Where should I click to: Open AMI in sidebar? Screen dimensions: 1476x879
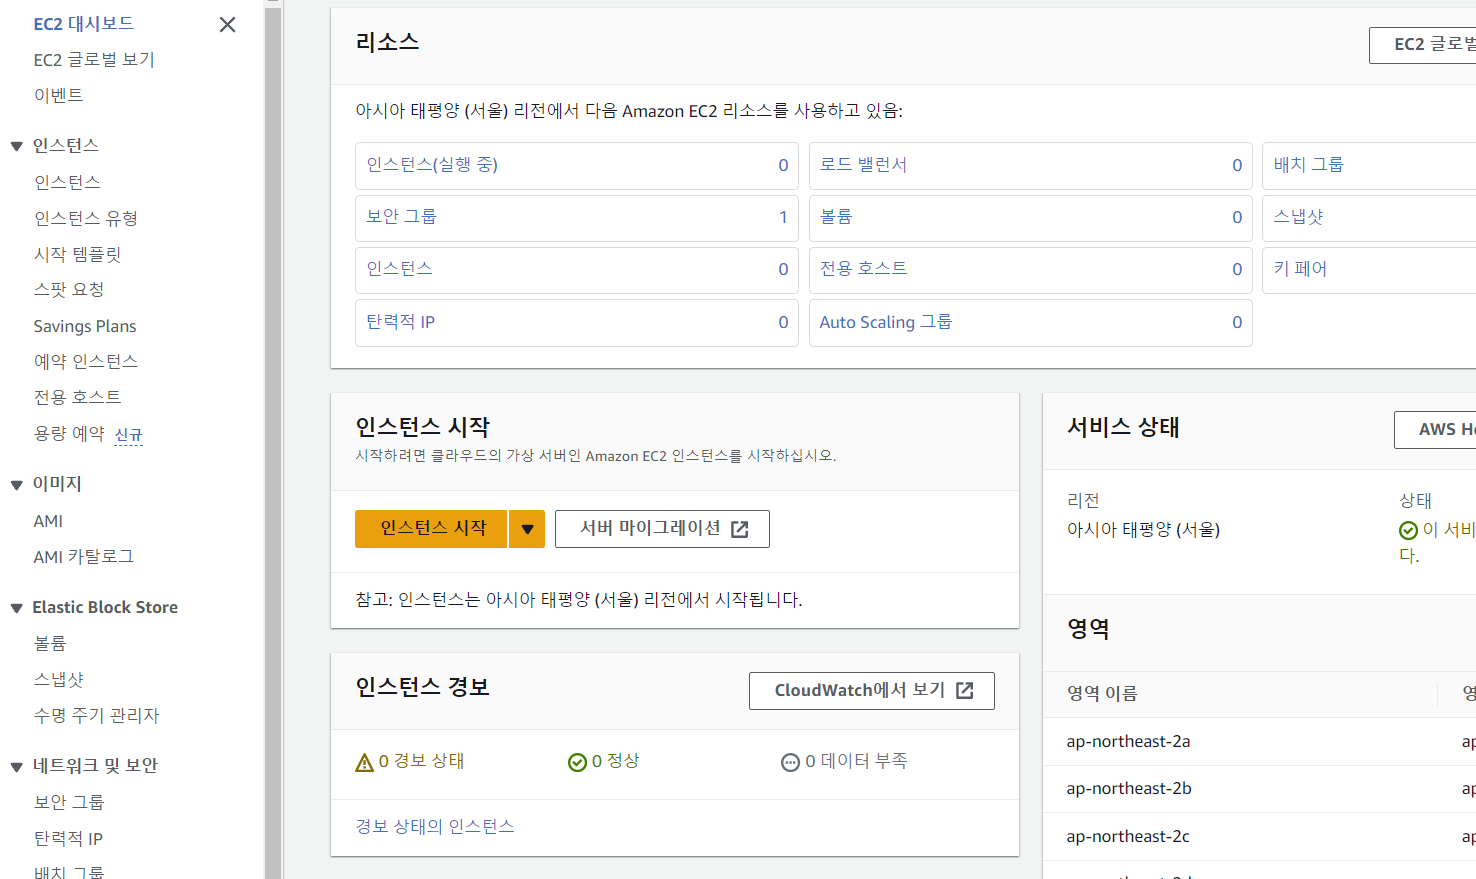[48, 521]
